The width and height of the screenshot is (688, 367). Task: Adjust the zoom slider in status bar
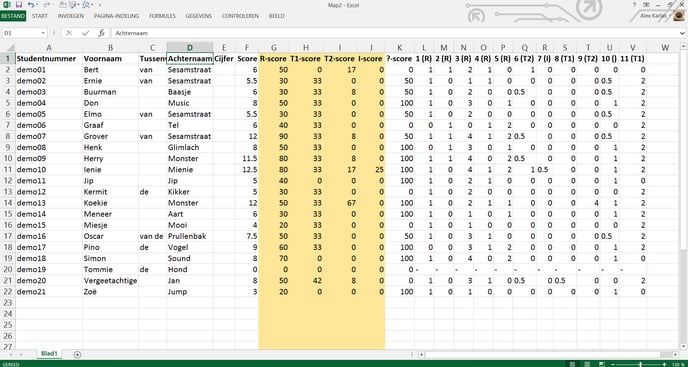[640, 364]
